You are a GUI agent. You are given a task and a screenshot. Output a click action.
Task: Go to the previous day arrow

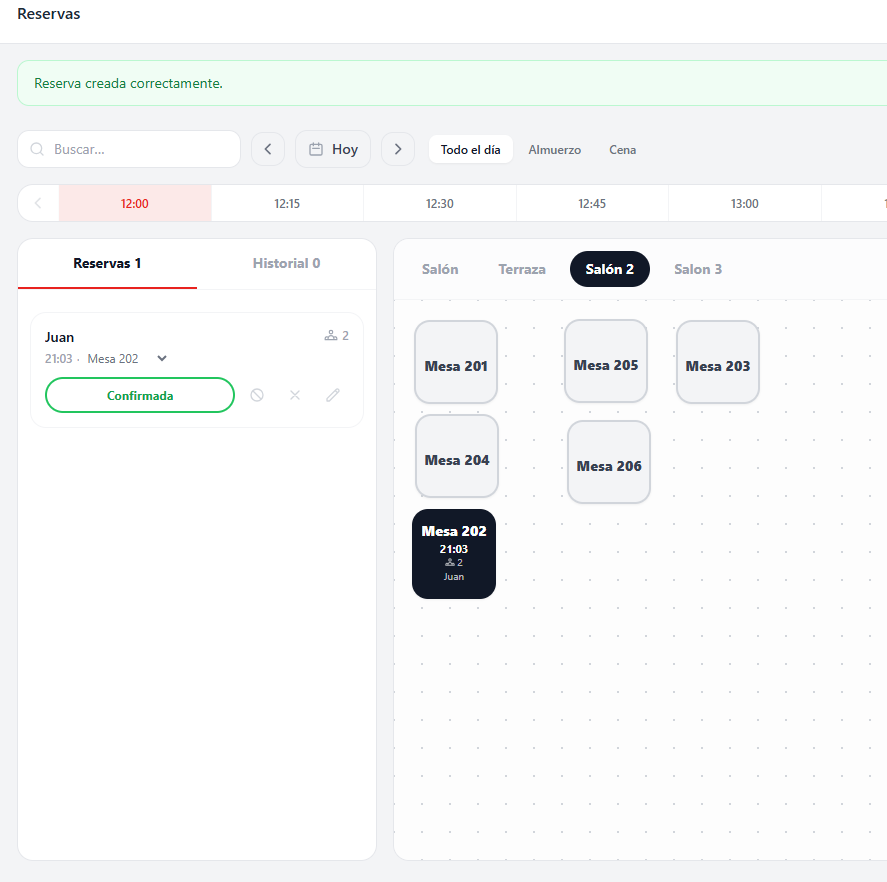pos(268,149)
